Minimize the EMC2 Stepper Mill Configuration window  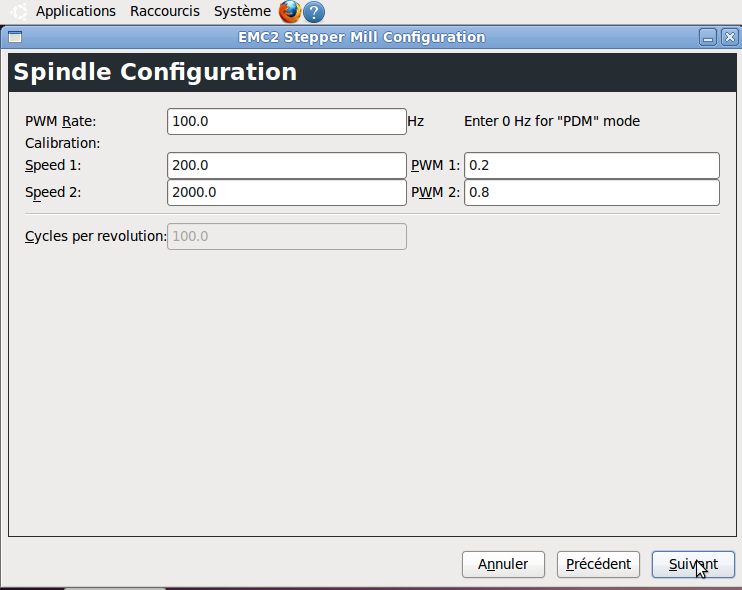pos(708,37)
